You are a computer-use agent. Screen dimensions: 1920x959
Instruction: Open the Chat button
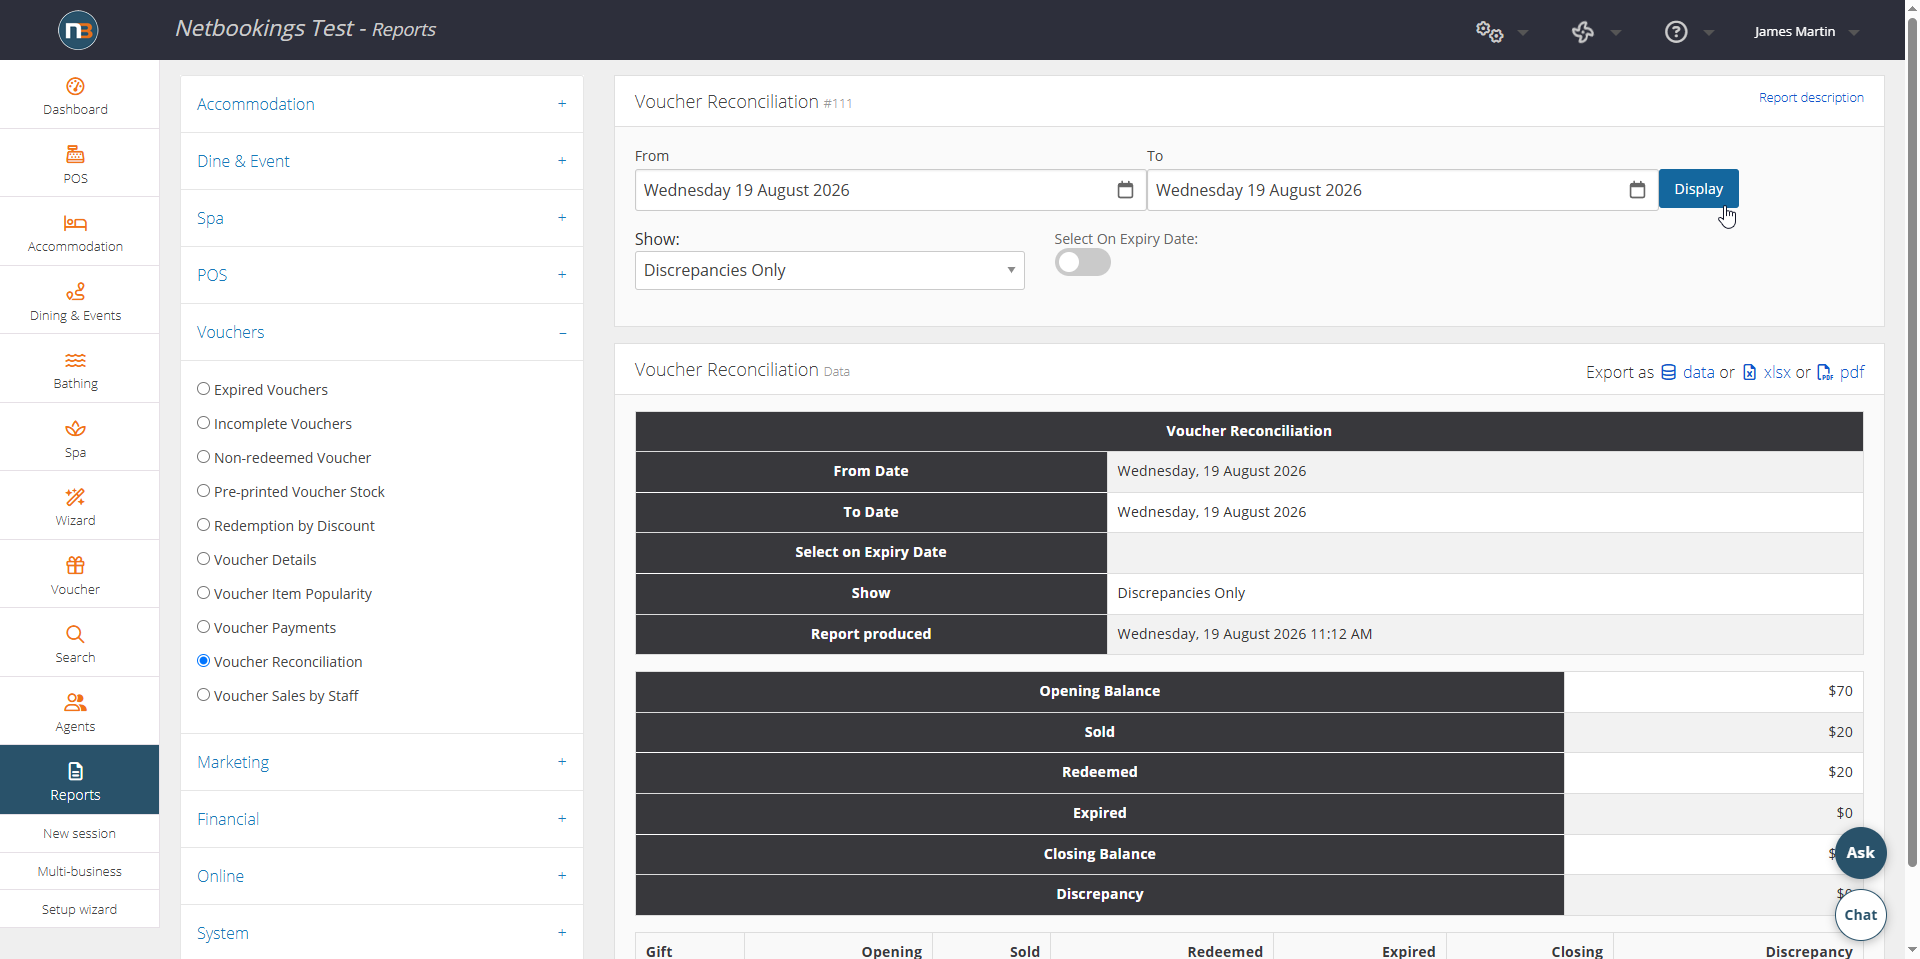[x=1861, y=915]
